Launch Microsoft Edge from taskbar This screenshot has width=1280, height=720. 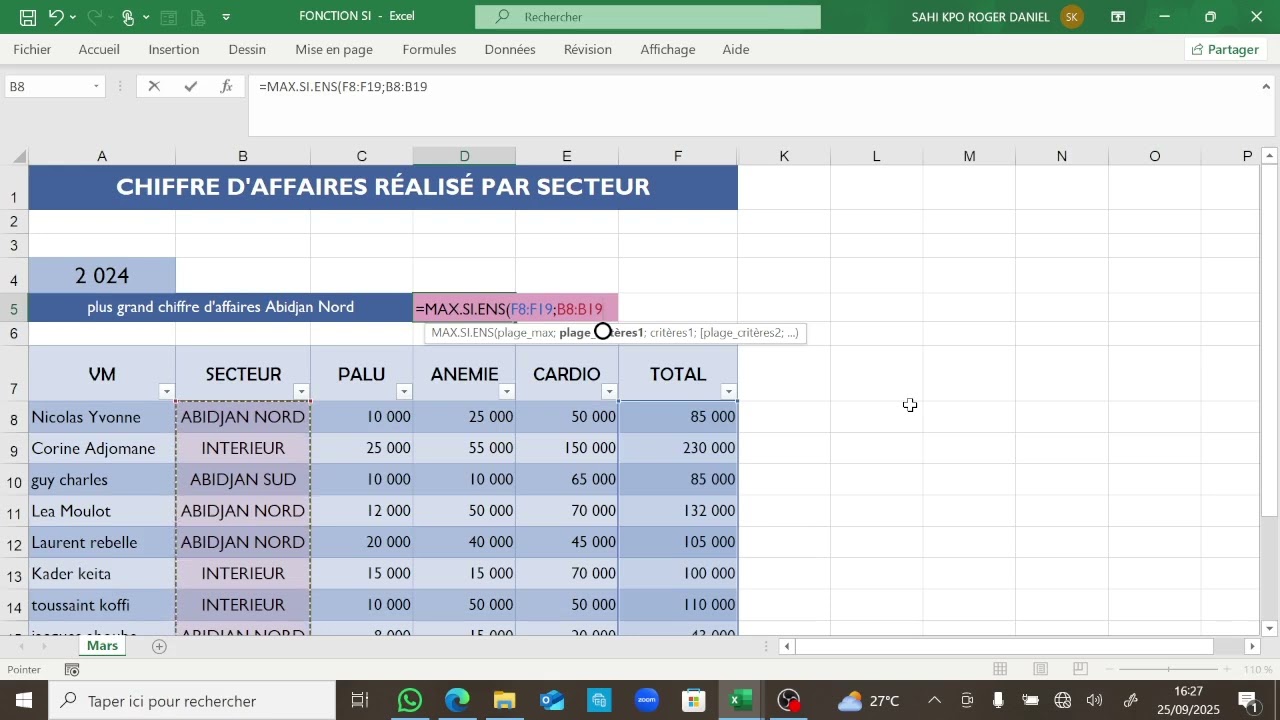click(x=457, y=701)
